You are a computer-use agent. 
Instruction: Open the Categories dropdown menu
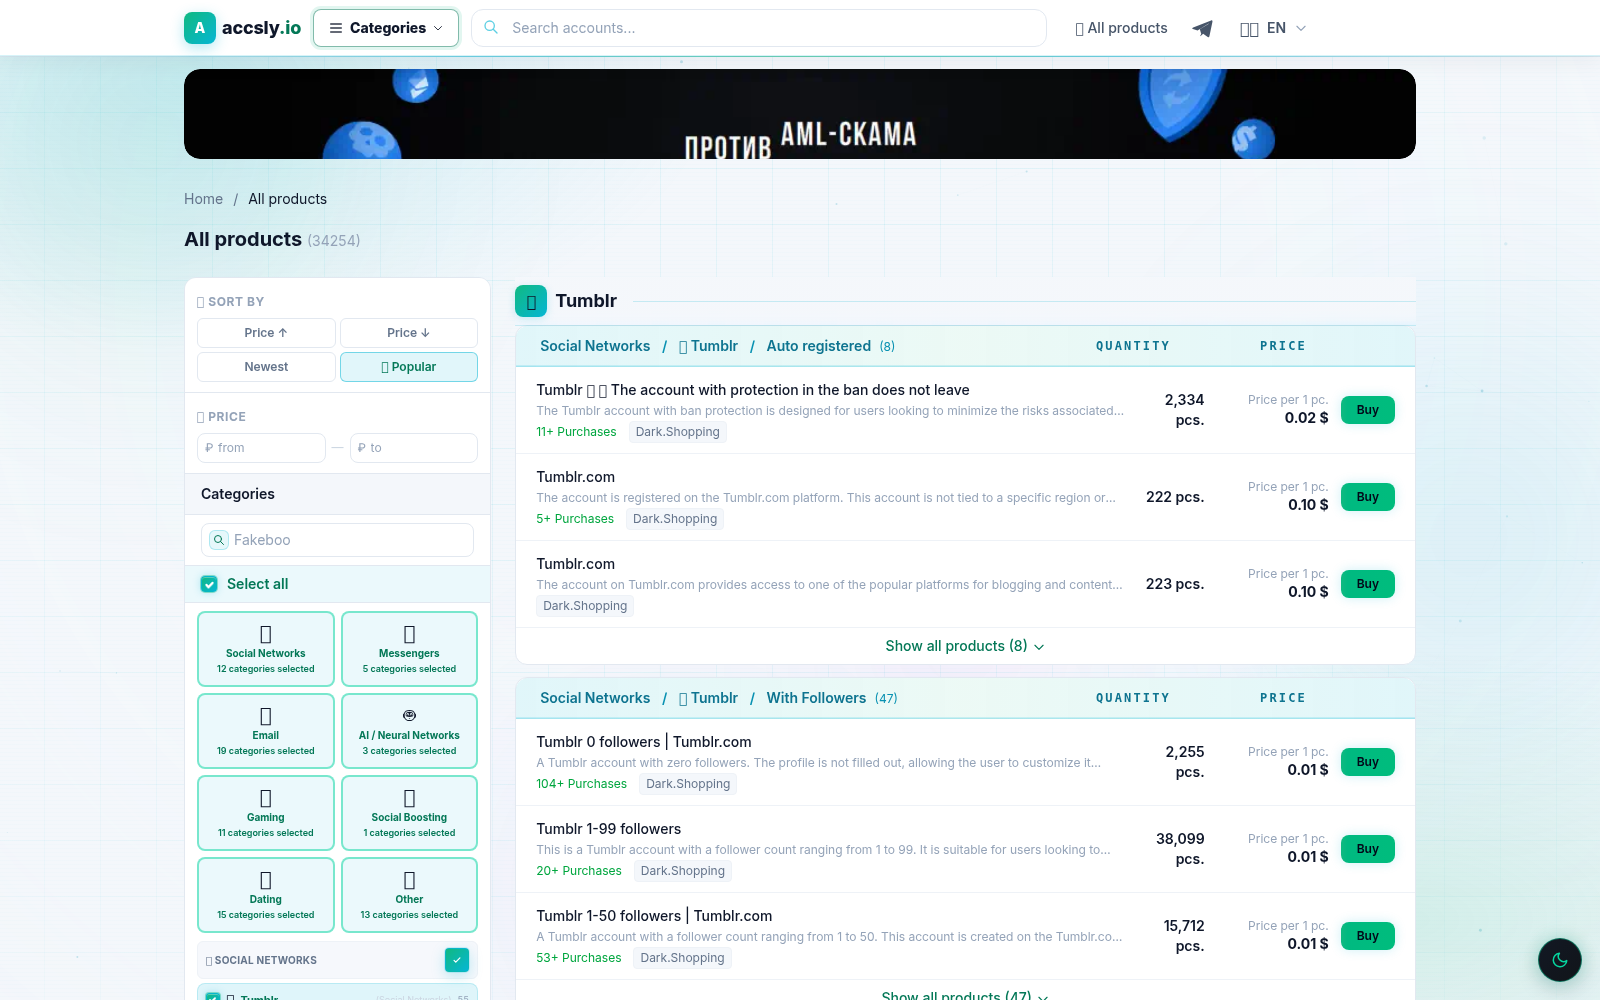[386, 28]
